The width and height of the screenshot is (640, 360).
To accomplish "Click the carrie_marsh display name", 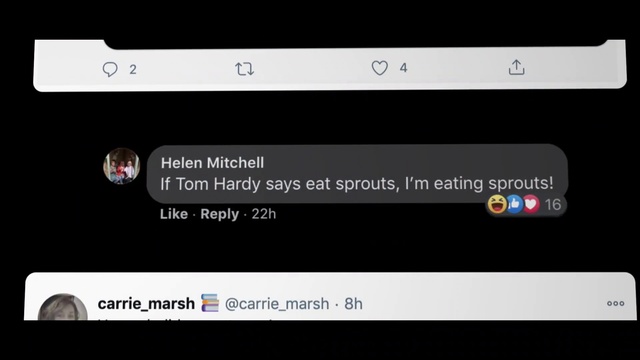I will point(146,304).
